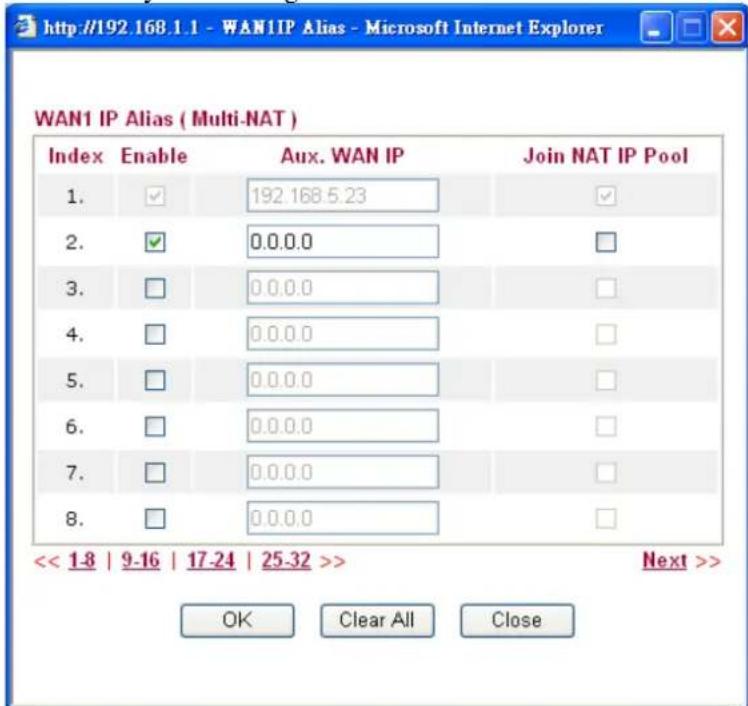Tick Join NAT IP Pool for index 2

pyautogui.click(x=606, y=242)
